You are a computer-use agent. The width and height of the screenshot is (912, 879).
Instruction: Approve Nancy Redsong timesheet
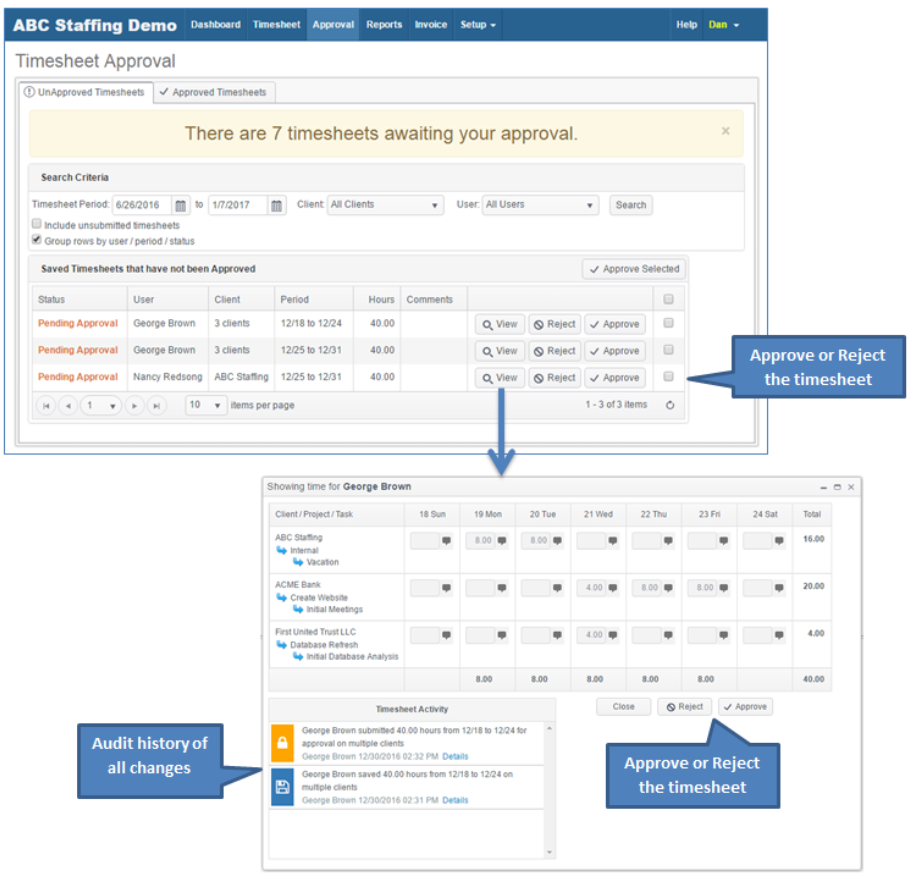pos(615,378)
